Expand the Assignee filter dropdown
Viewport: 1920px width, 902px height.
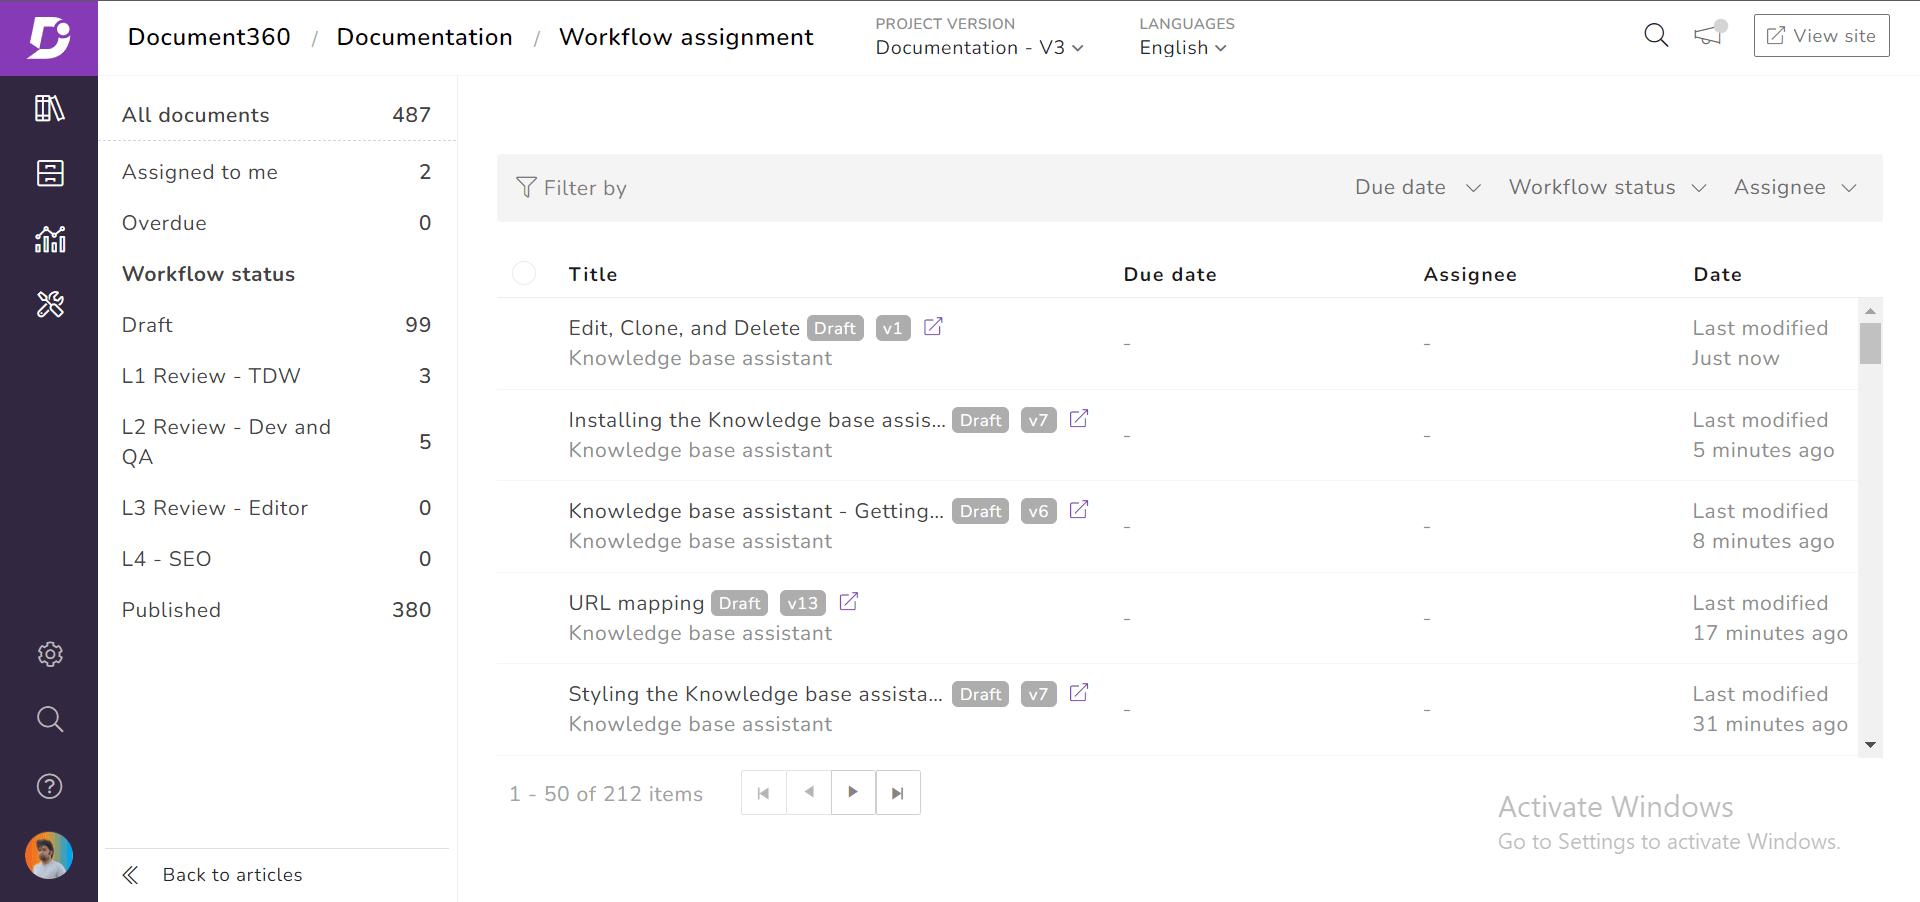point(1794,187)
